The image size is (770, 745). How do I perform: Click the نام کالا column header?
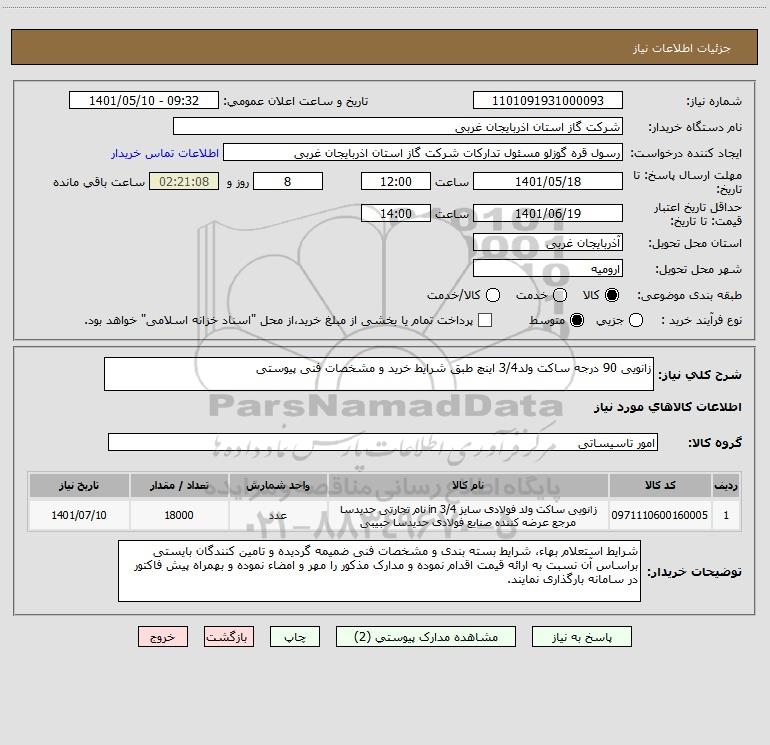(468, 485)
